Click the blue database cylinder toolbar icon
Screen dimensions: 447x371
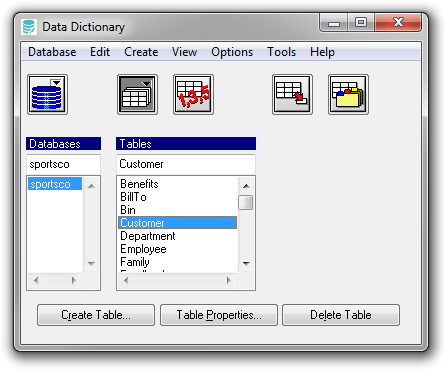47,95
